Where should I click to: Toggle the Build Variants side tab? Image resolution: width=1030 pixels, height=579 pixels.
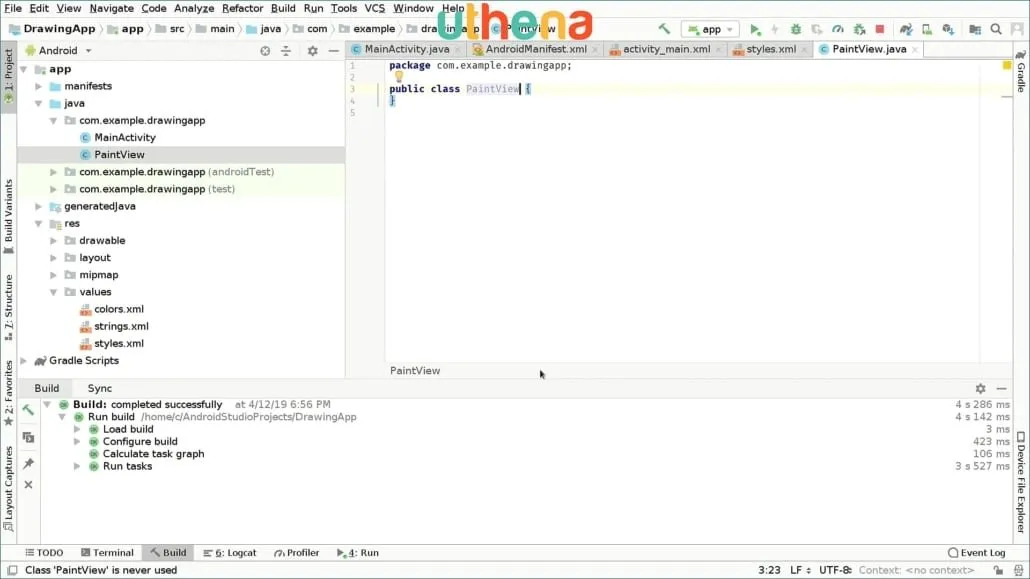9,217
